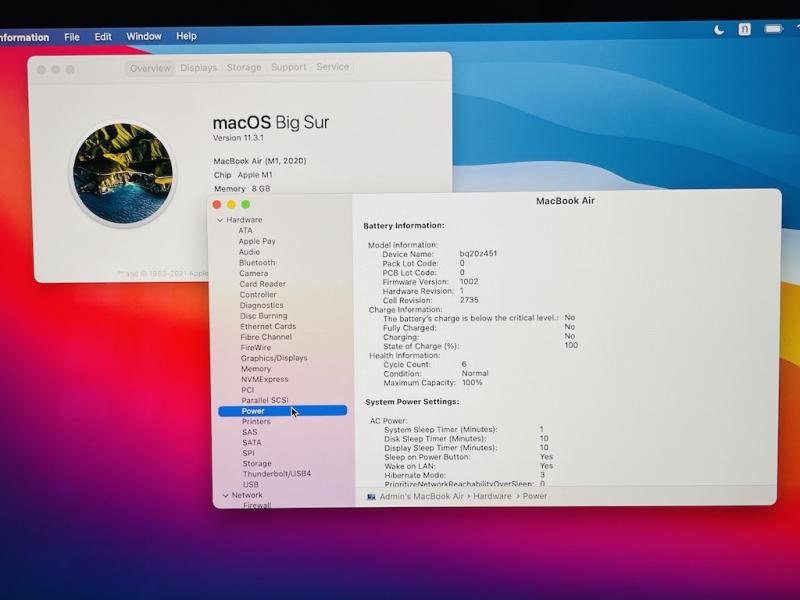Click the "Cycle Count:" label

pos(407,365)
